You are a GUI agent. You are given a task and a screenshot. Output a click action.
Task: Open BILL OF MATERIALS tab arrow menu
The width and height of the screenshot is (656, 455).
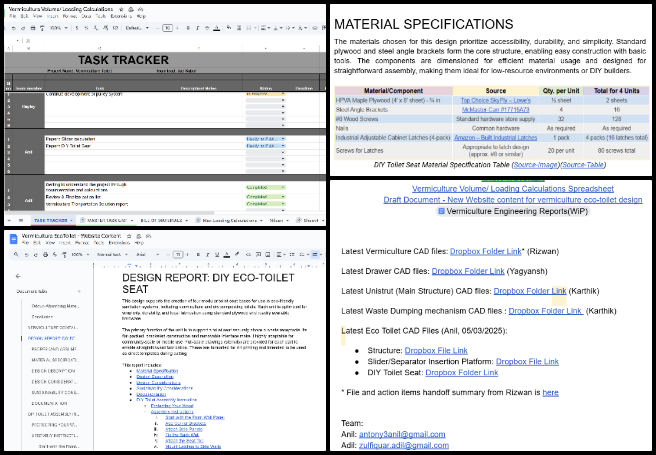pos(187,220)
